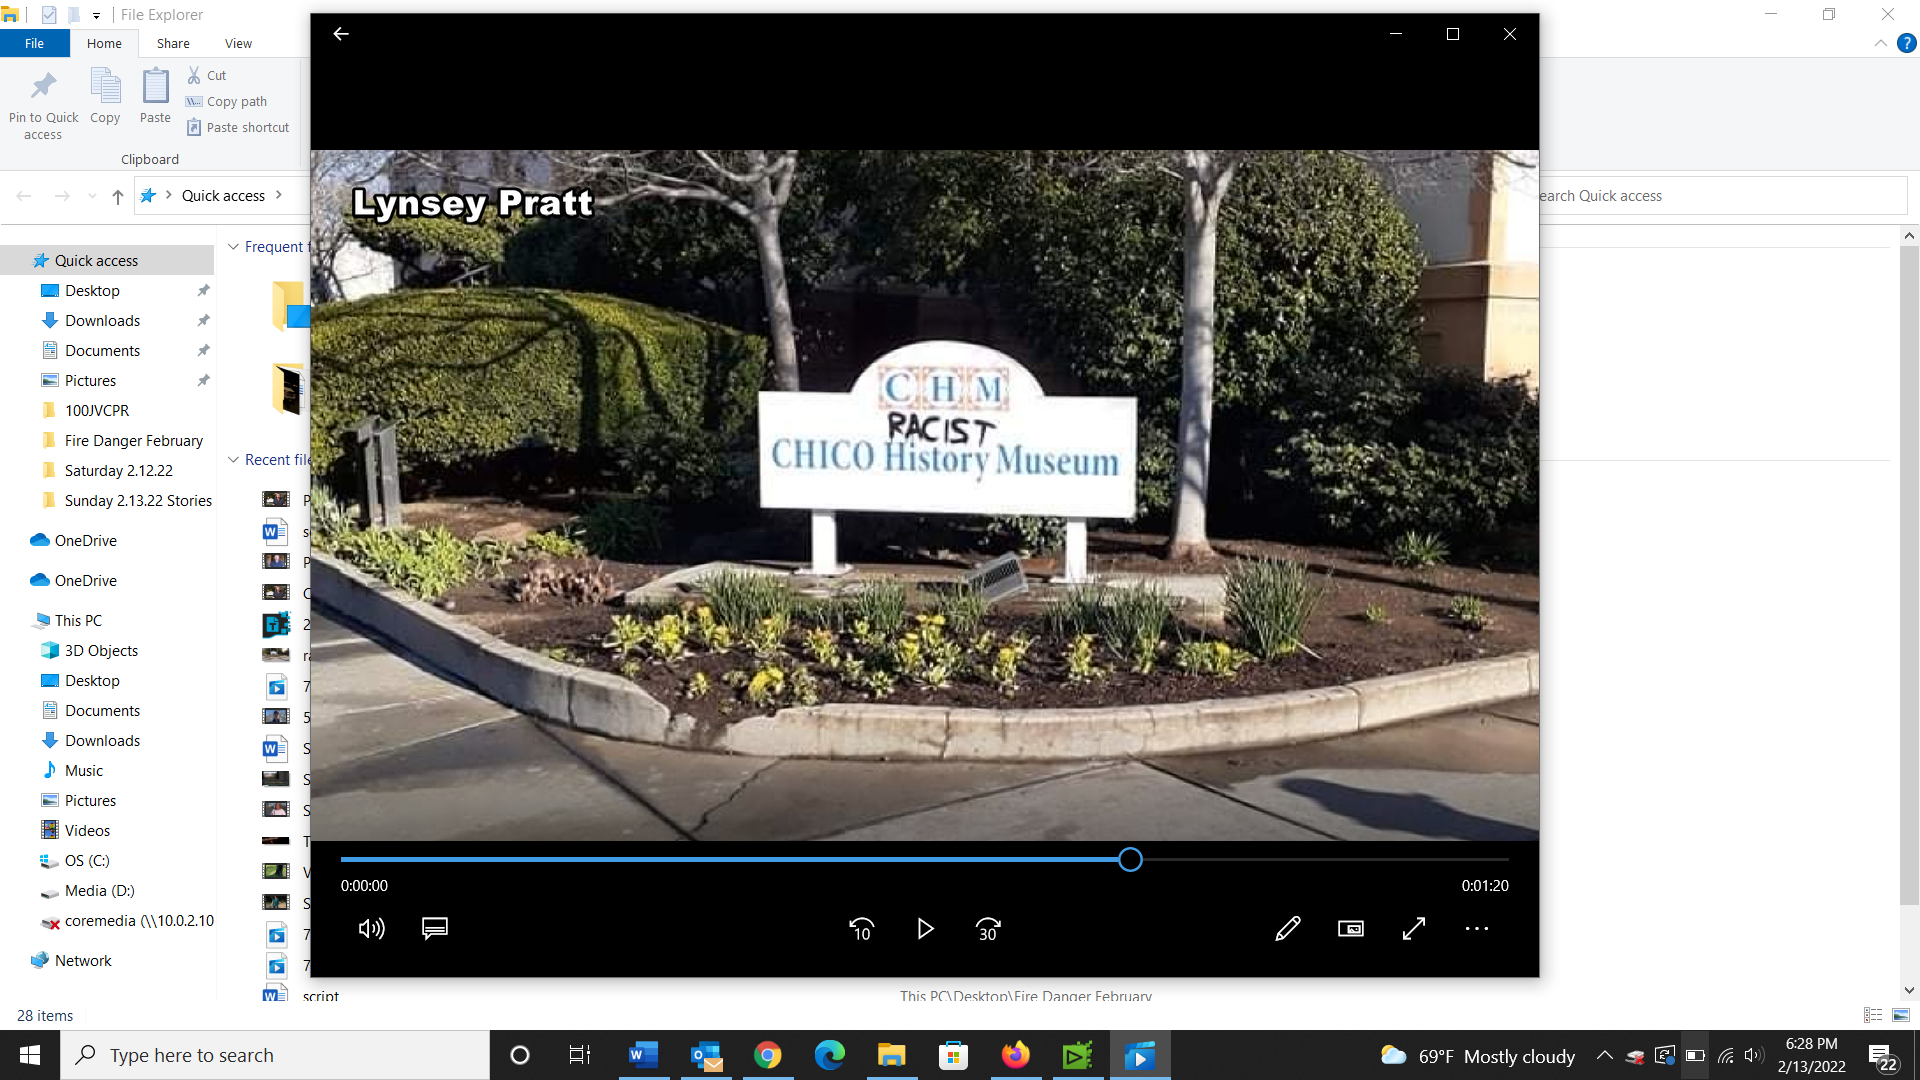Click Paste shortcut in the ribbon
Screen dimensions: 1920x1080
coord(238,128)
